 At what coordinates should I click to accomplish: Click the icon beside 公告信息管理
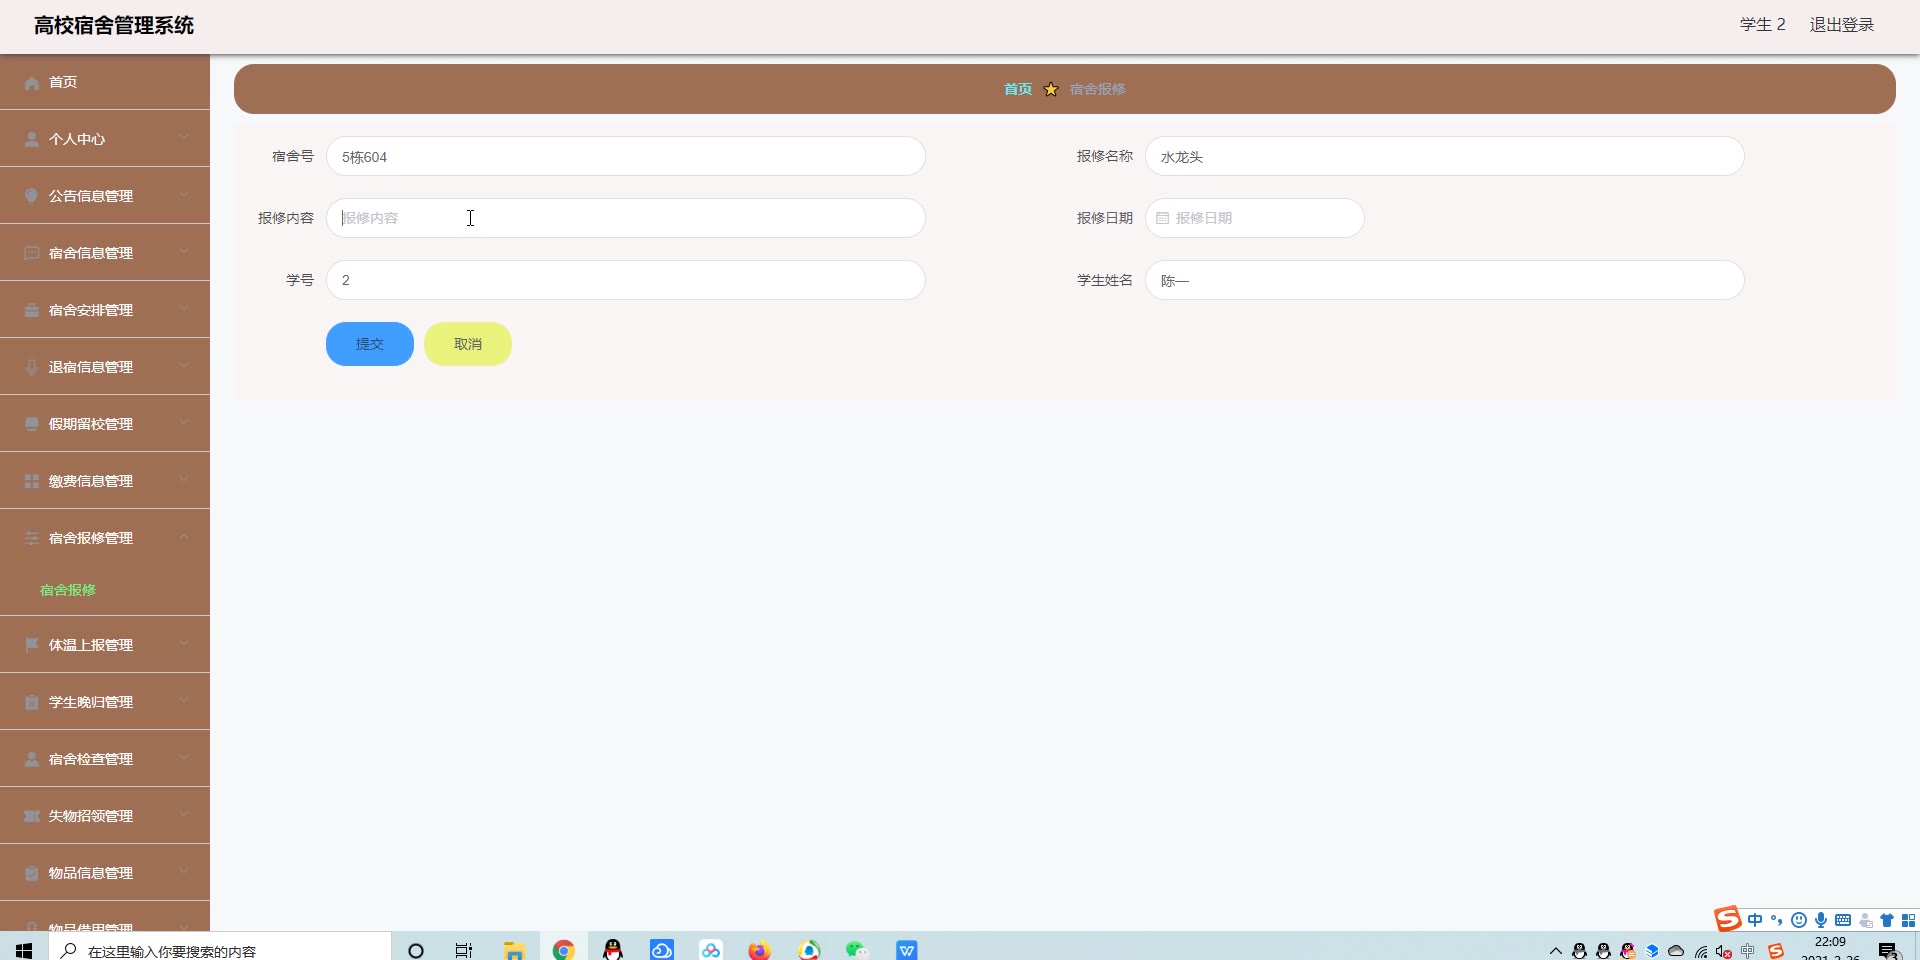32,197
